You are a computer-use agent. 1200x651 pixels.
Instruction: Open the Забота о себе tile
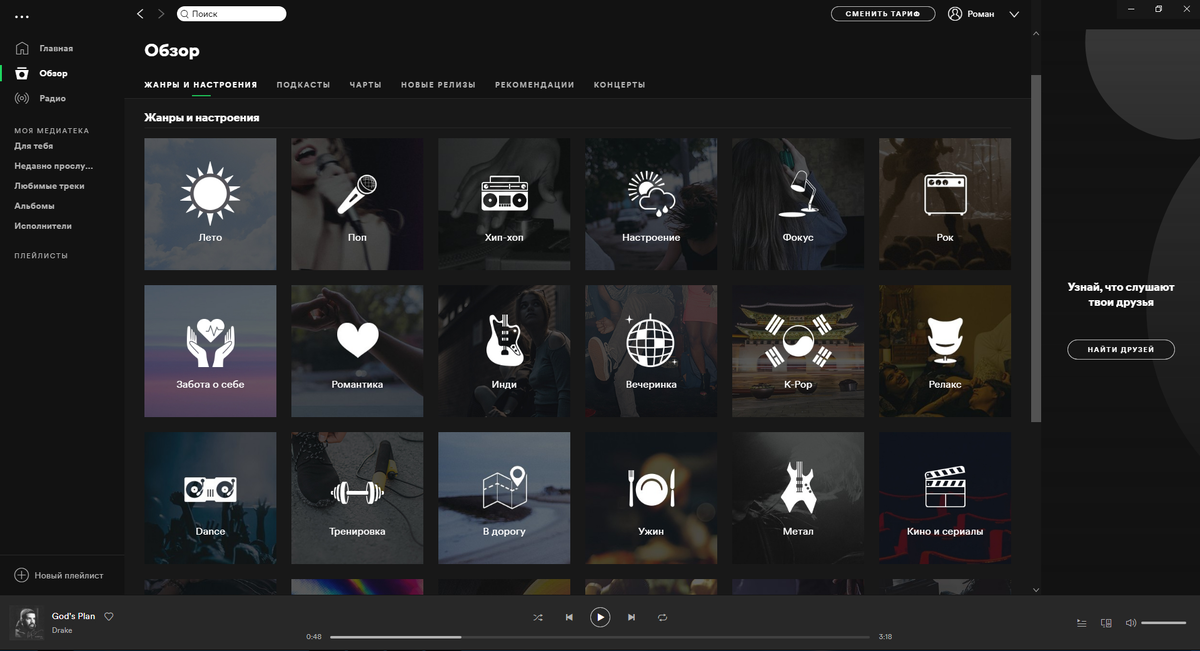click(x=210, y=351)
